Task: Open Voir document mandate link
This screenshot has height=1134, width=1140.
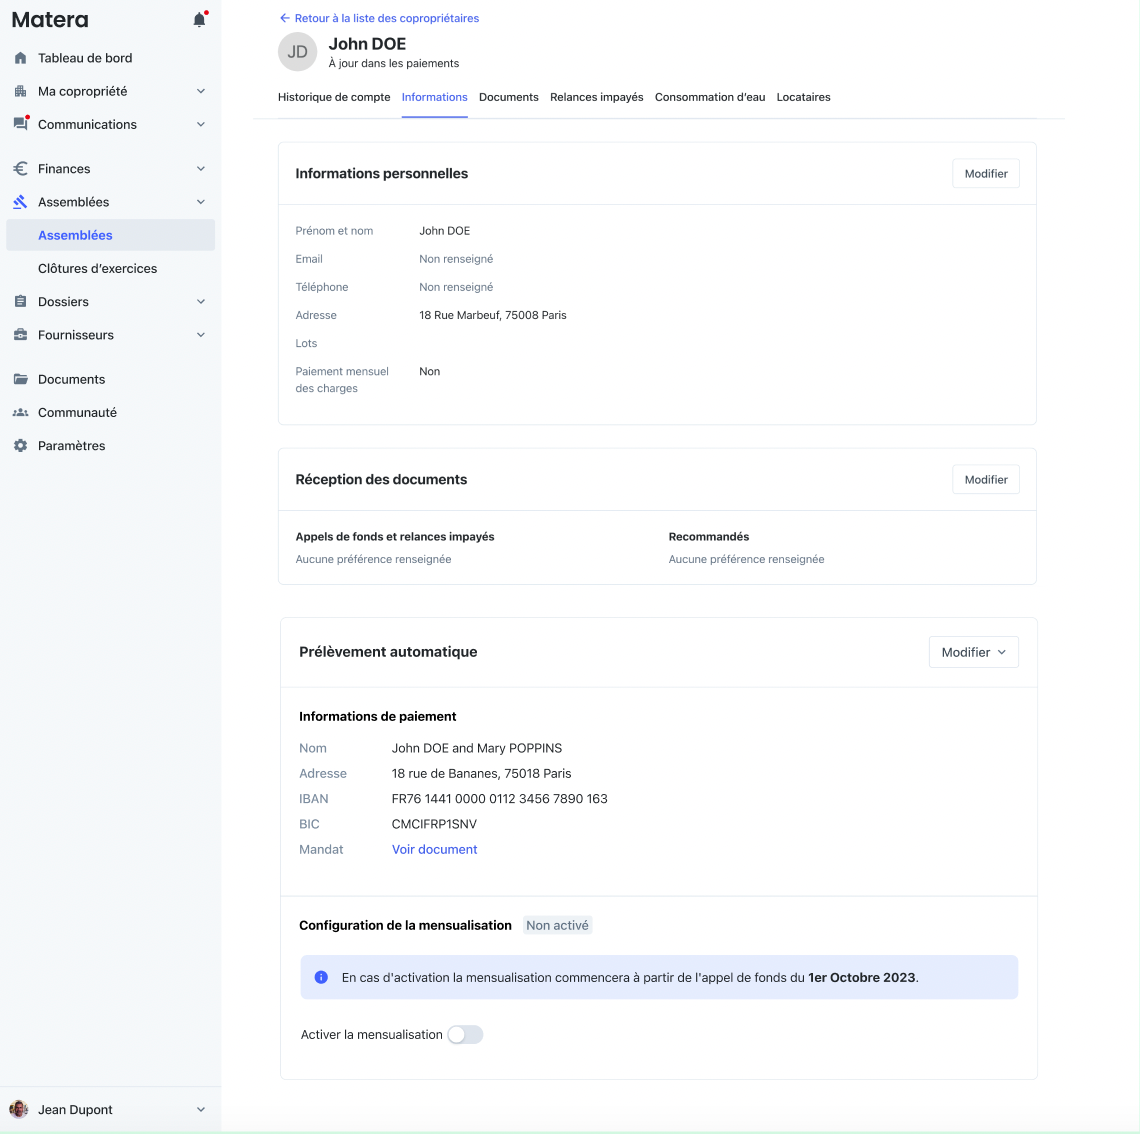Action: click(x=434, y=850)
